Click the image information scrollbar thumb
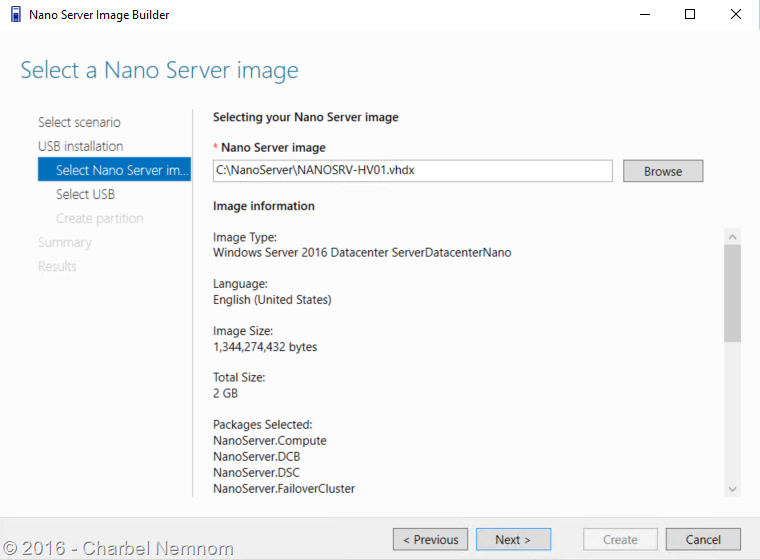Viewport: 760px width, 560px height. 732,293
